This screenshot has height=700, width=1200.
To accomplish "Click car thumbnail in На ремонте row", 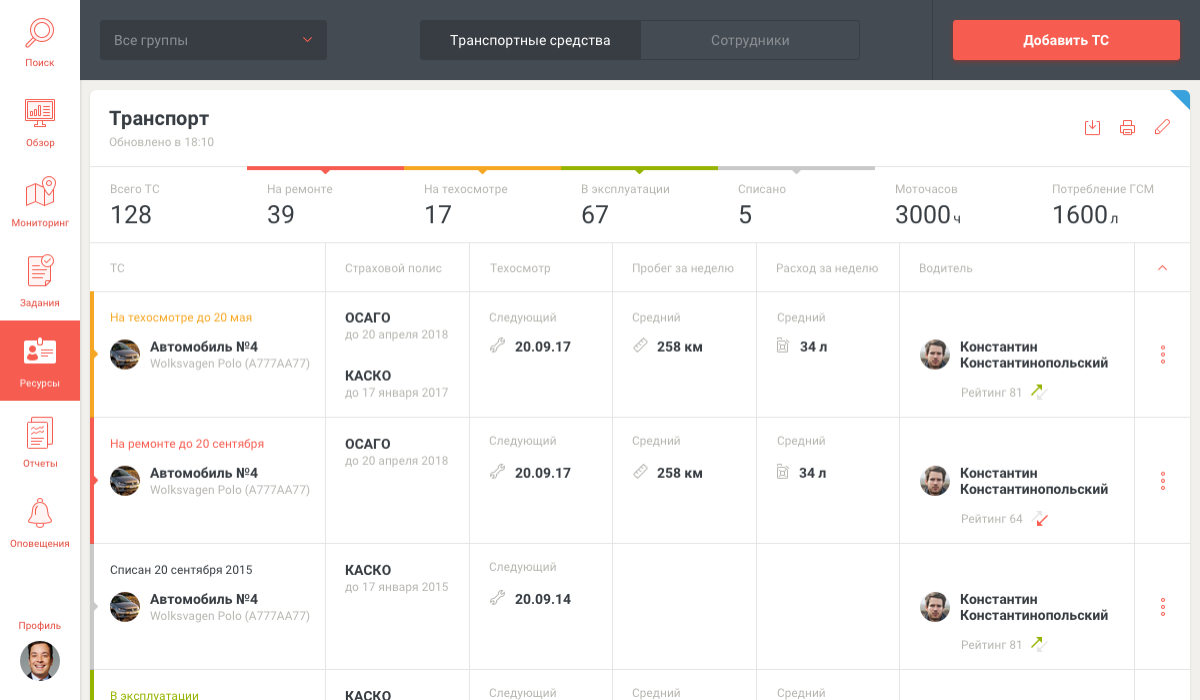I will (x=125, y=481).
